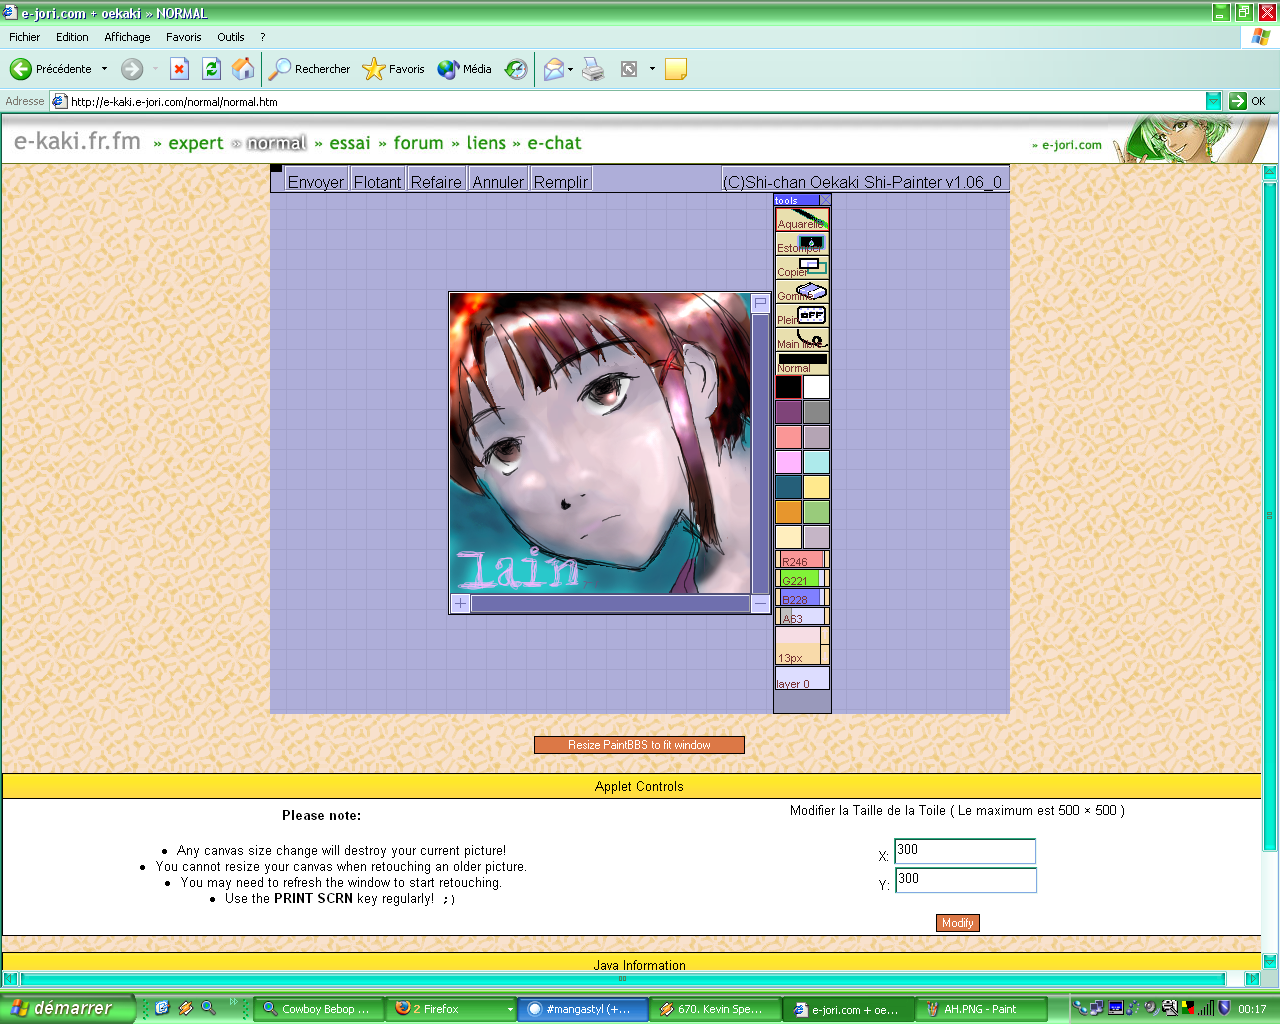Viewport: 1280px width, 1024px height.
Task: Click the printer toolbar icon
Action: click(x=594, y=69)
